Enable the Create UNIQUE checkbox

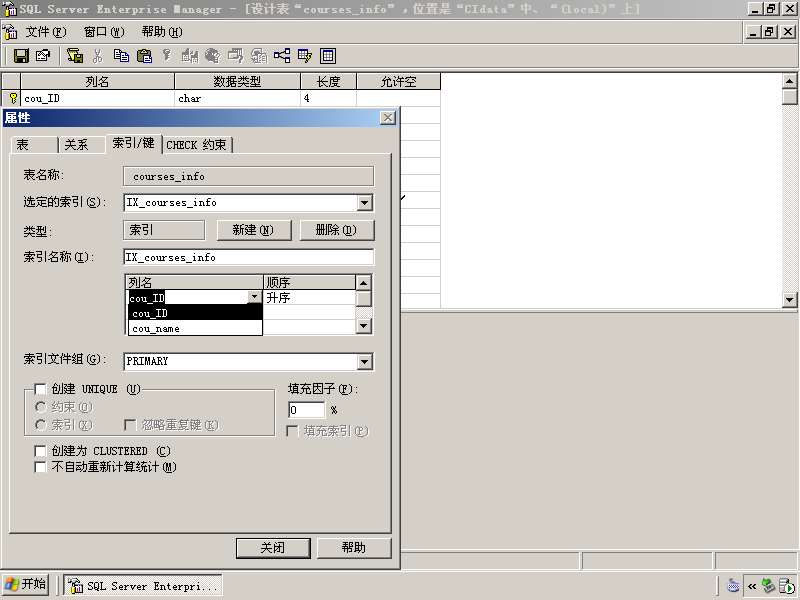click(x=40, y=389)
